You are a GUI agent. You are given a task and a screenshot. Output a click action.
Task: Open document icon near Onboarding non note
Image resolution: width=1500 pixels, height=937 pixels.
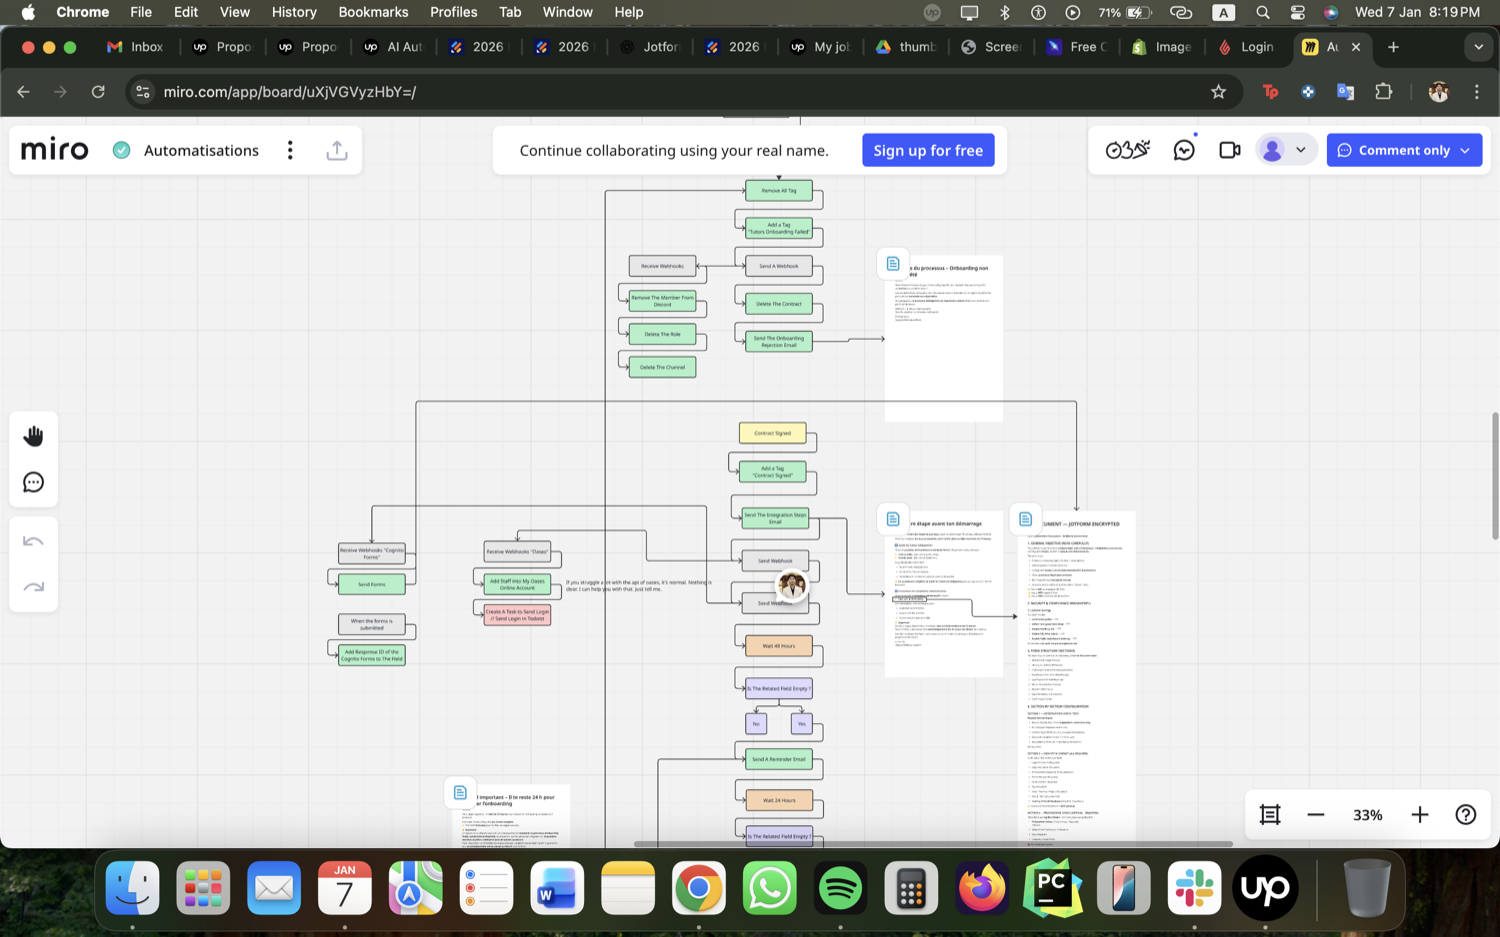click(893, 264)
